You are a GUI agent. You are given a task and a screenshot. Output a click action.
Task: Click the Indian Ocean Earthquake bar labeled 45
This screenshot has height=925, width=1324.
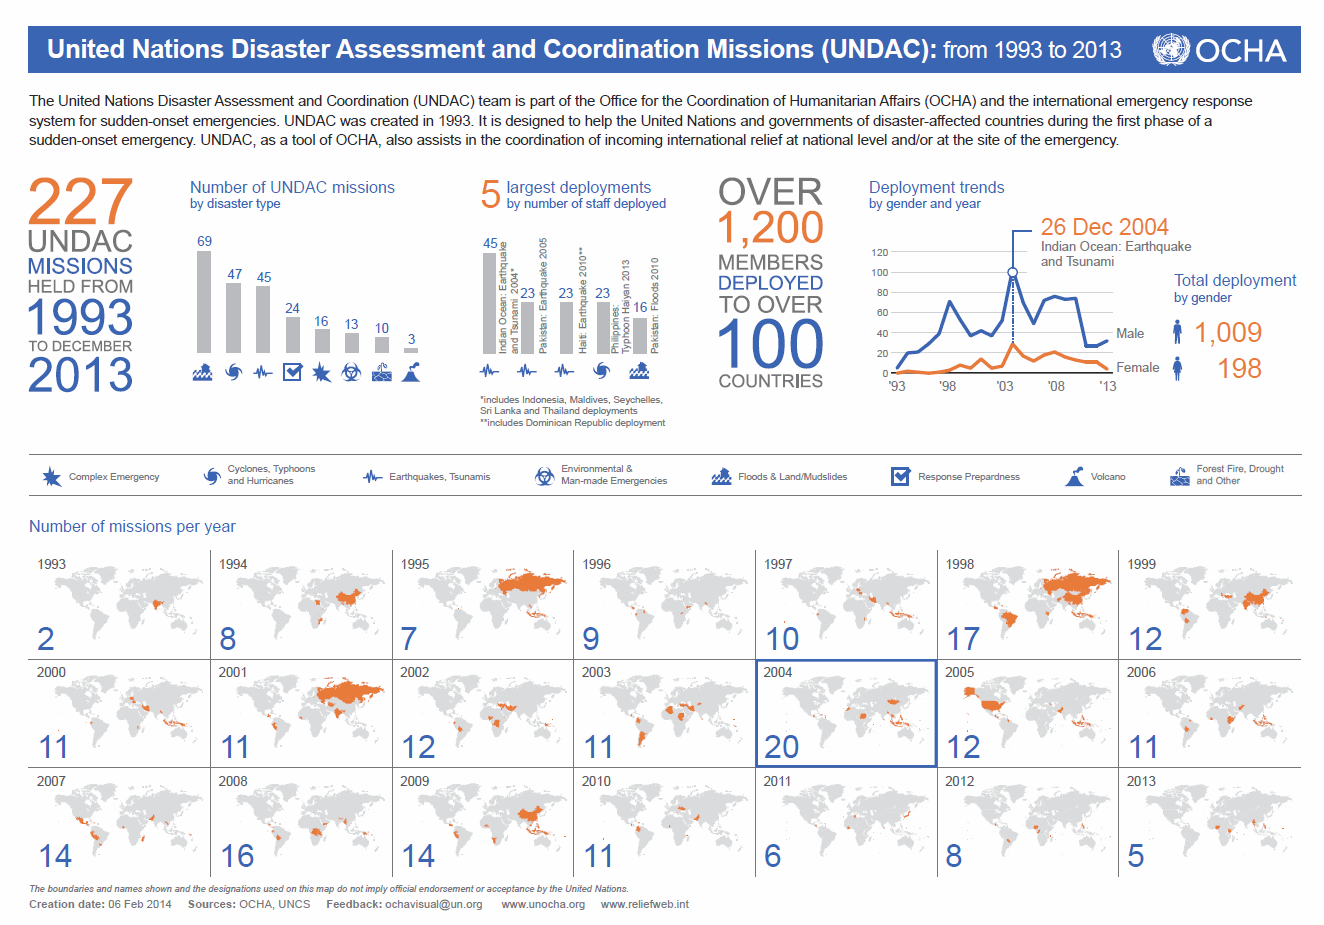[x=489, y=303]
